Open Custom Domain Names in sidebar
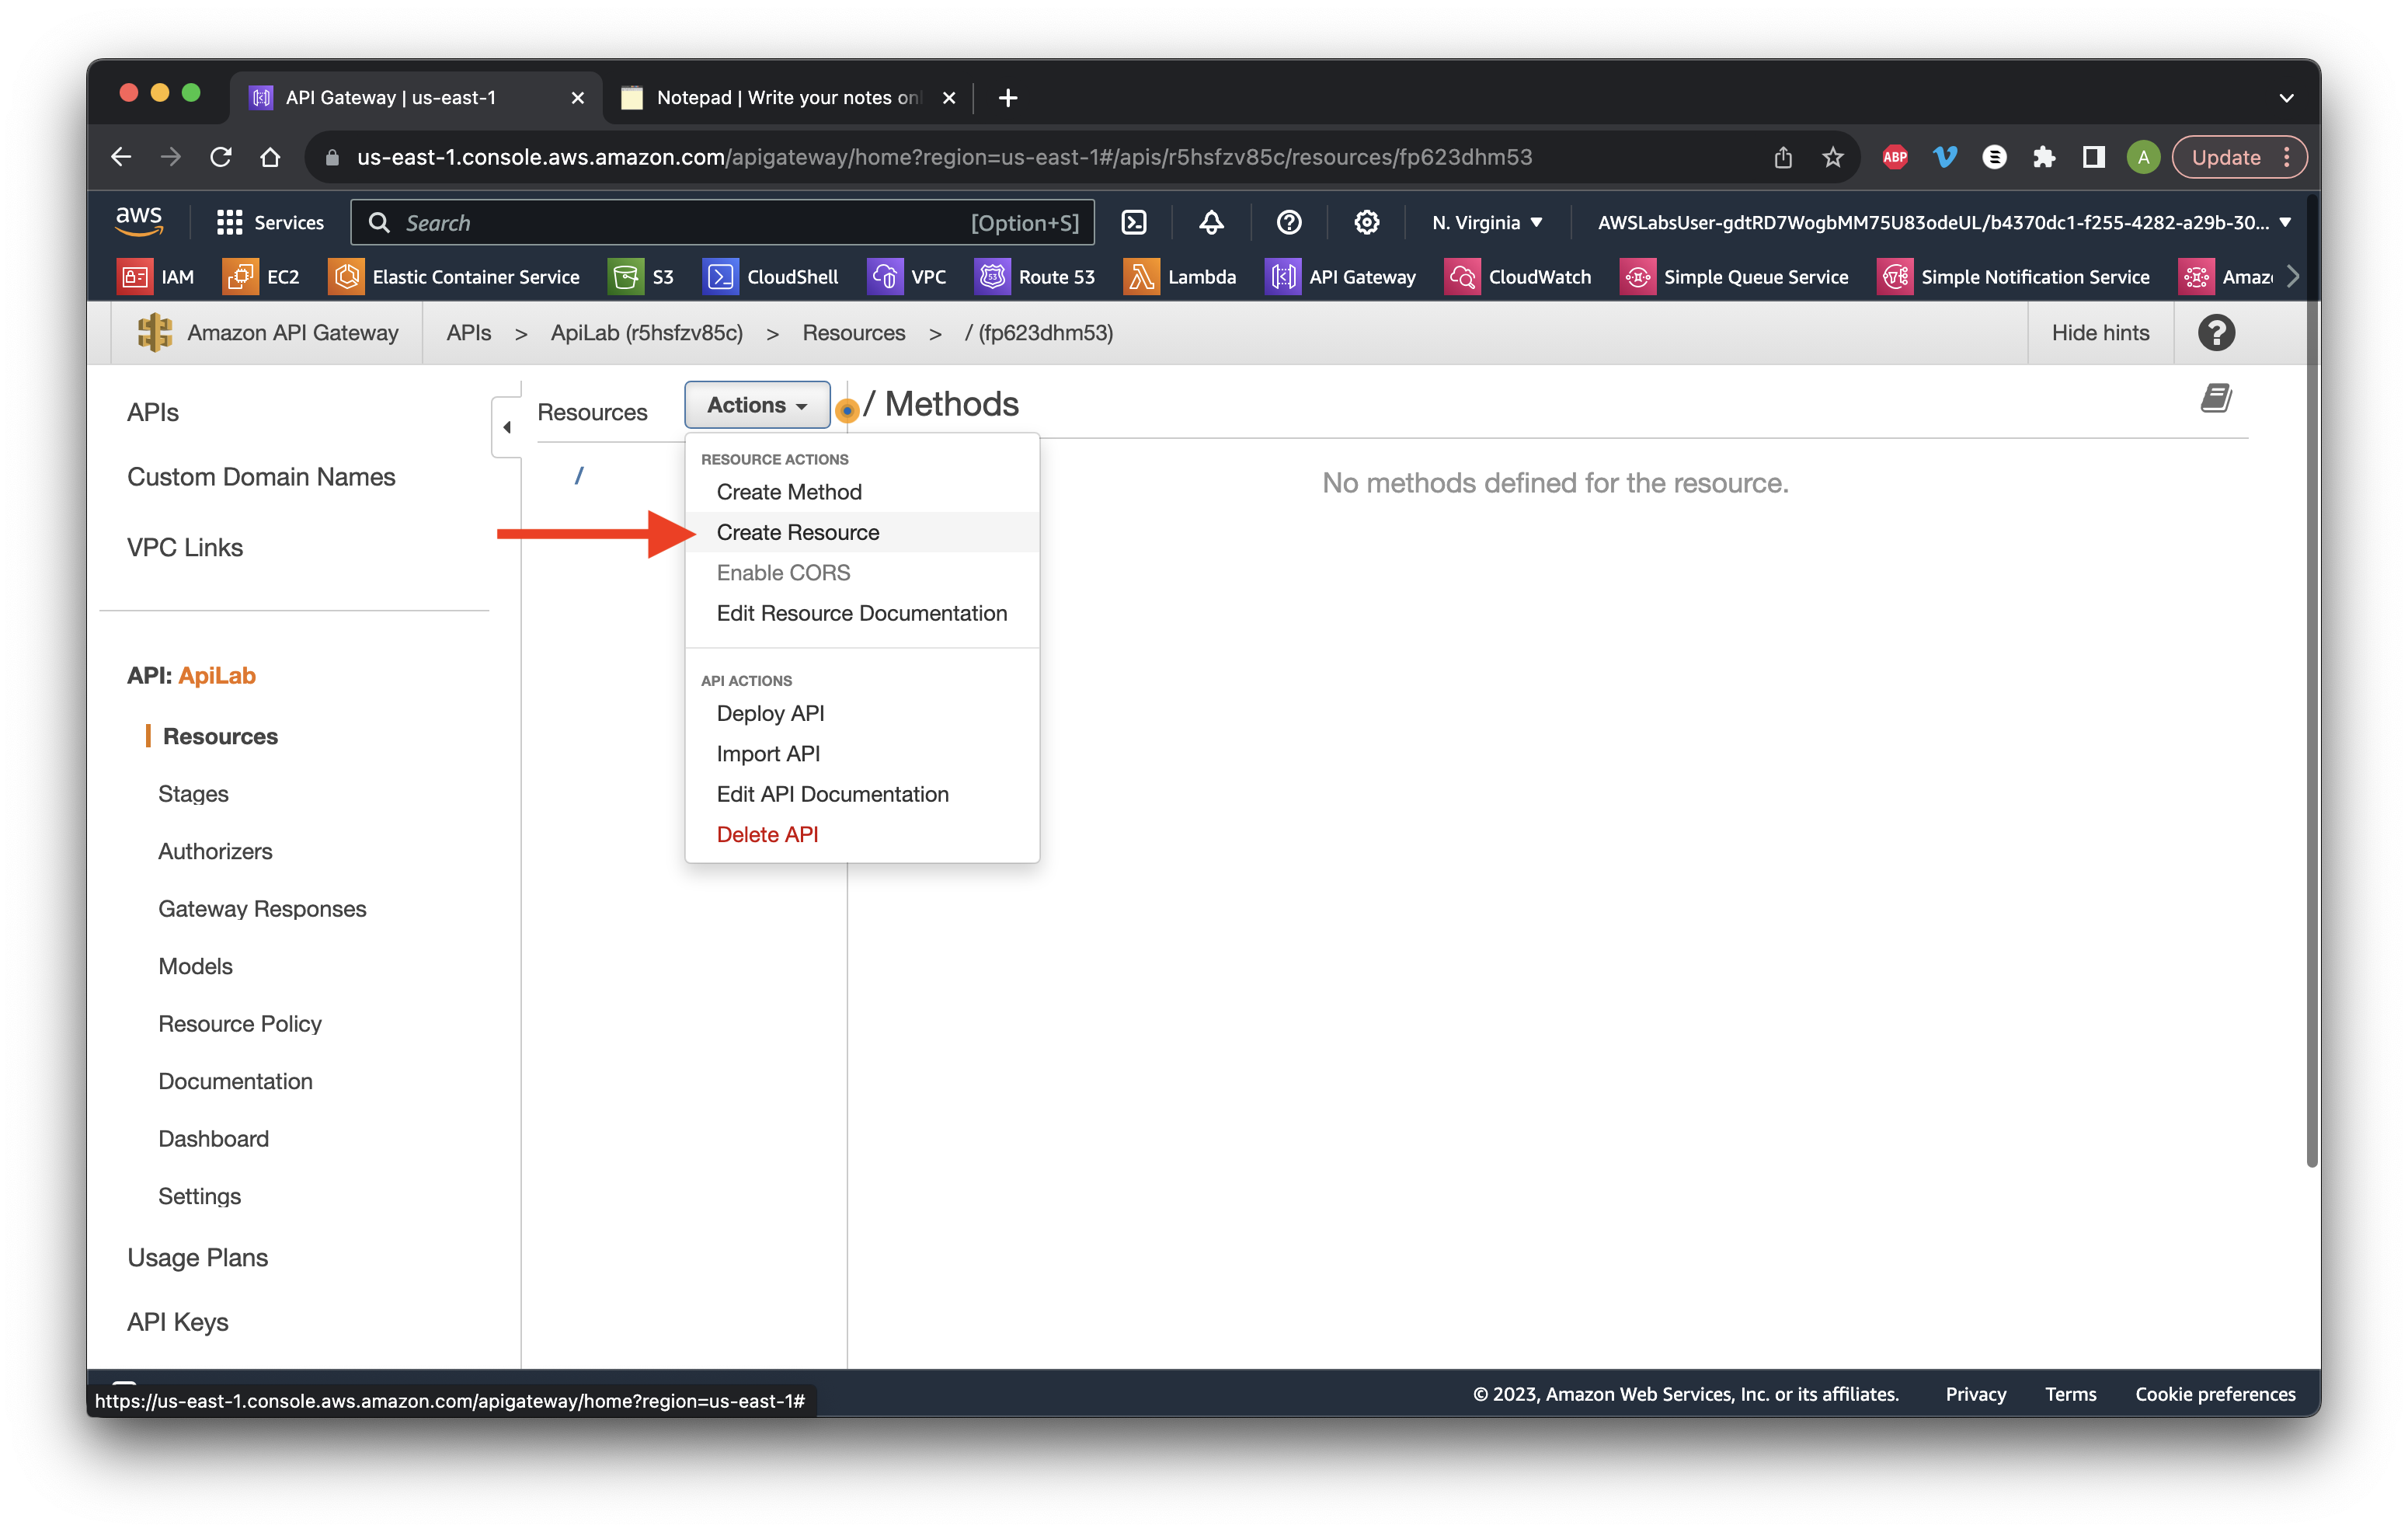Screen dimensions: 2408x1532 click(x=261, y=477)
